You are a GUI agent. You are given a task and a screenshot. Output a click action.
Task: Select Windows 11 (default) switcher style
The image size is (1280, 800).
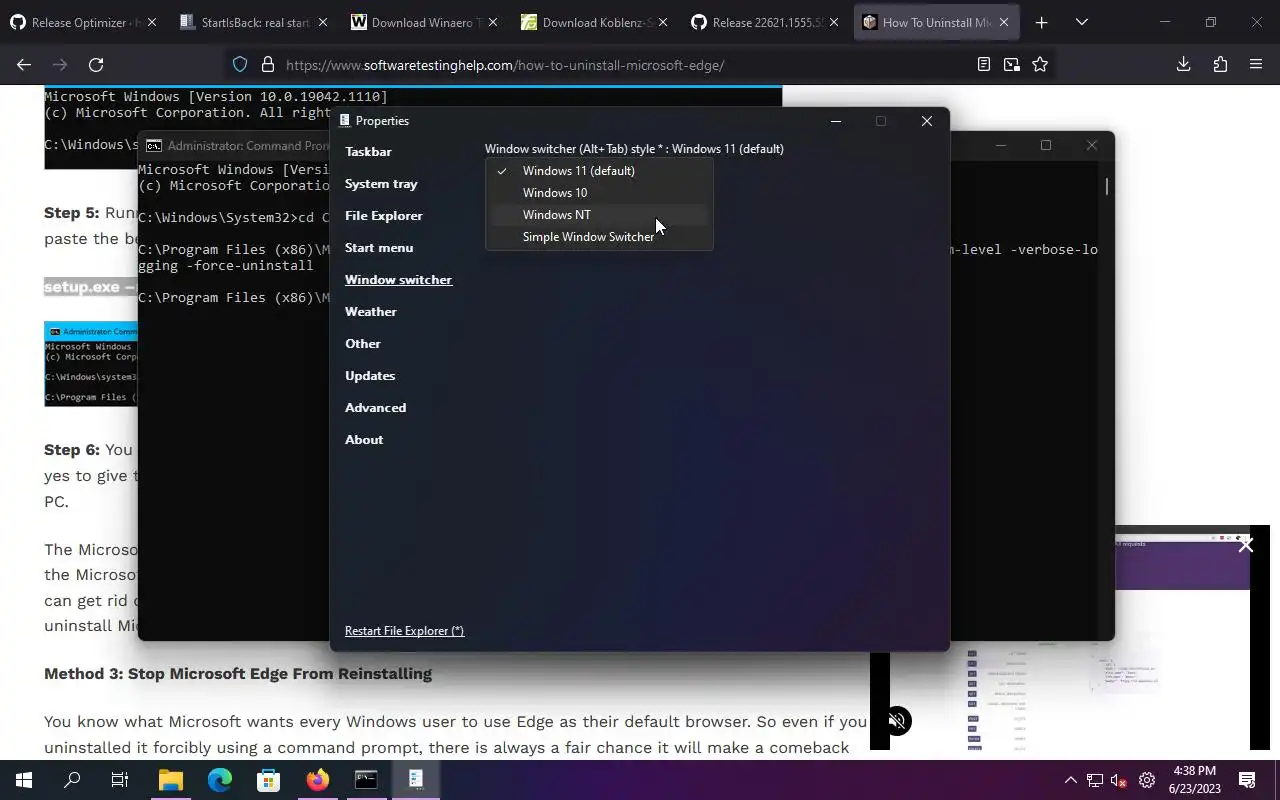click(599, 171)
